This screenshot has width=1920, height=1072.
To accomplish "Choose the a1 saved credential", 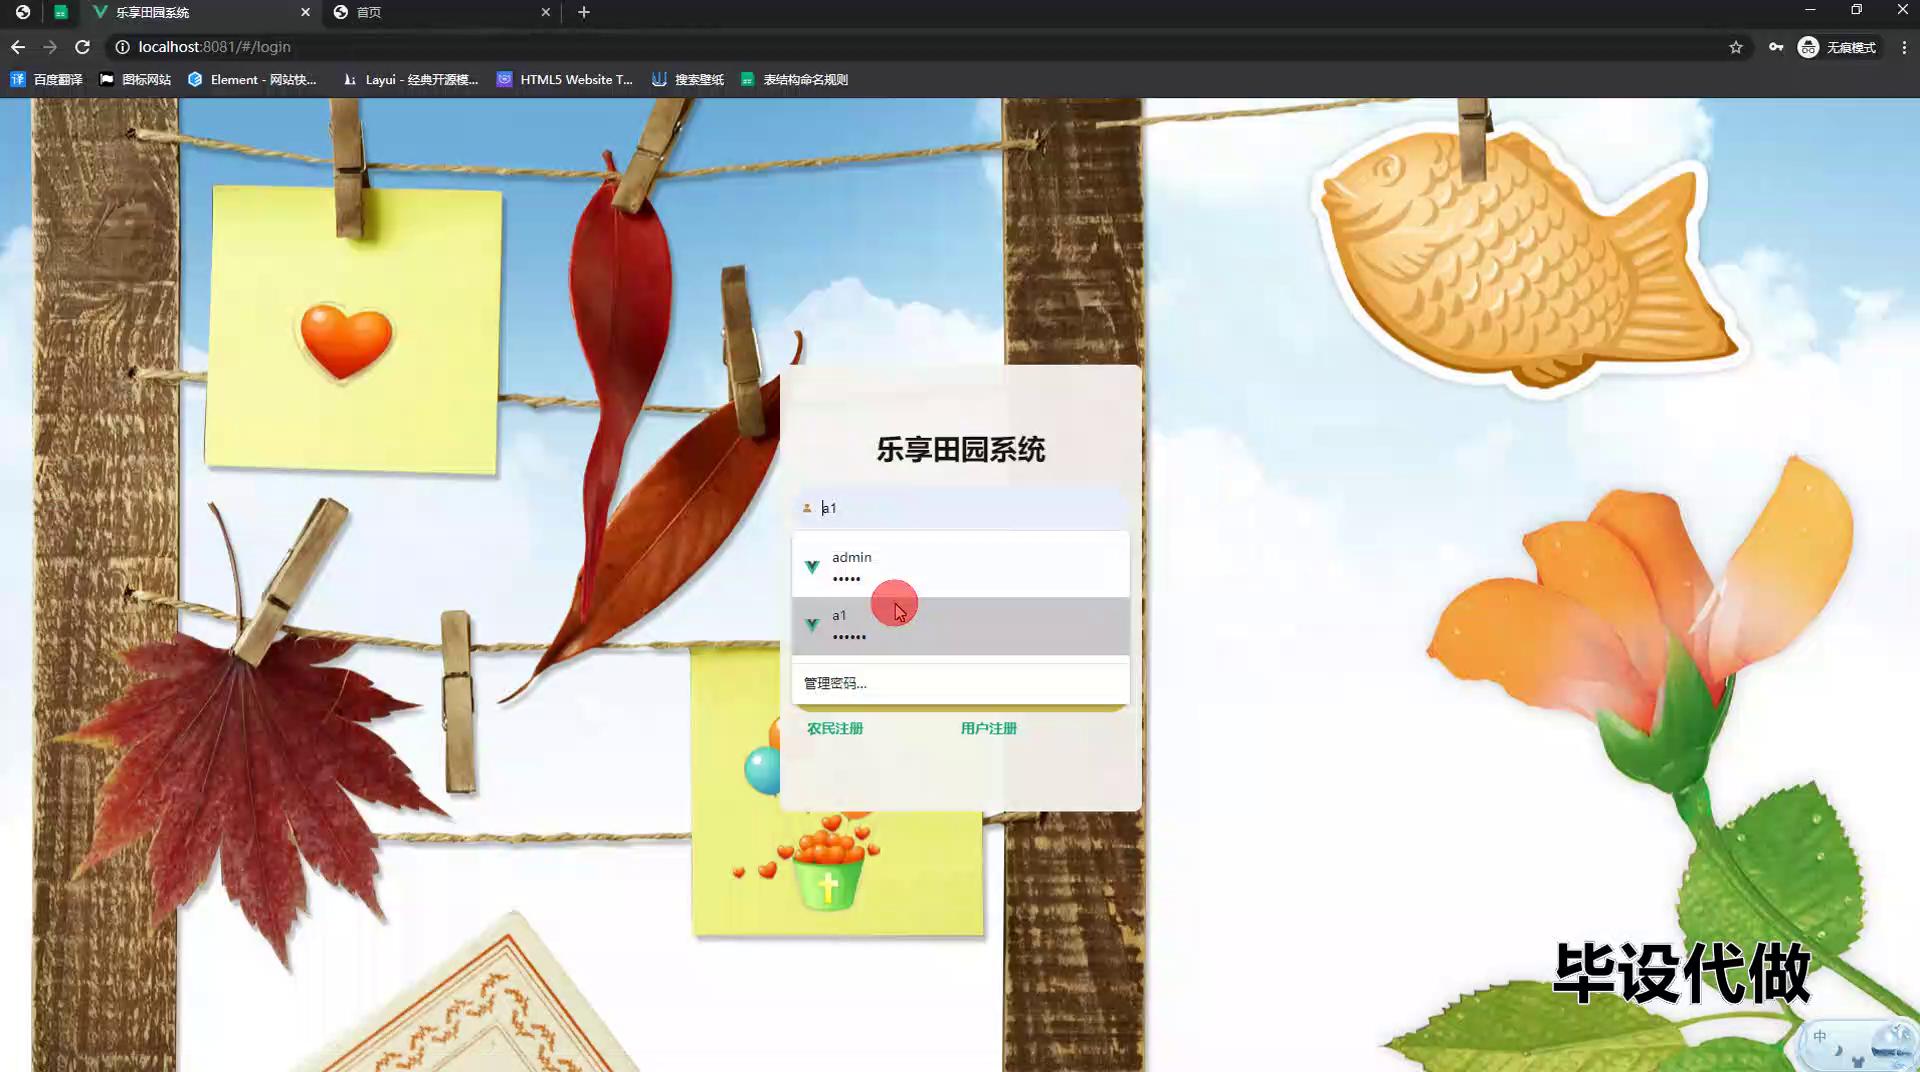I will pos(960,626).
